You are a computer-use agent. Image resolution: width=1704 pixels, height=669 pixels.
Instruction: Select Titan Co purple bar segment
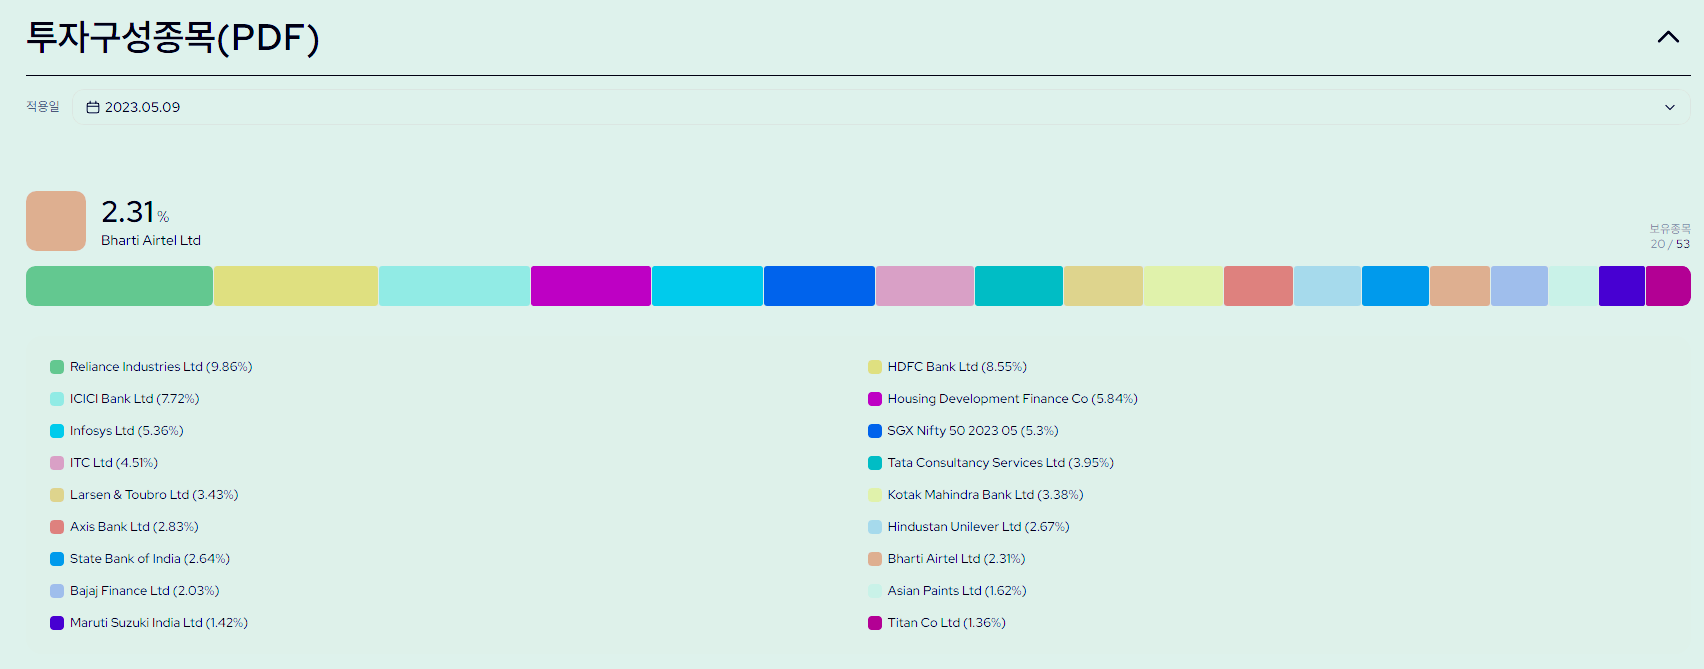(x=1668, y=286)
